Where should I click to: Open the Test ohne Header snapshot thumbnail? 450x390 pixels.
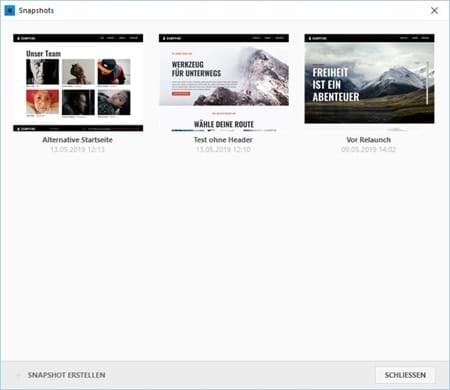point(224,83)
